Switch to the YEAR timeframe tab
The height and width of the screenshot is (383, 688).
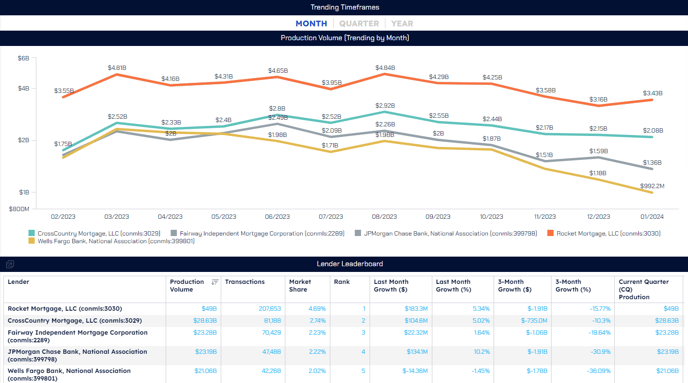click(402, 24)
